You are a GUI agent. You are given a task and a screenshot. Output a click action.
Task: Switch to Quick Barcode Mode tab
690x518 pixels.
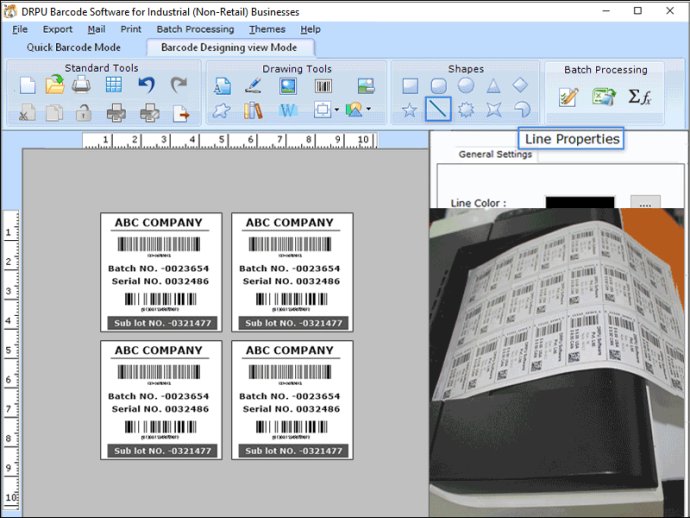click(x=73, y=48)
